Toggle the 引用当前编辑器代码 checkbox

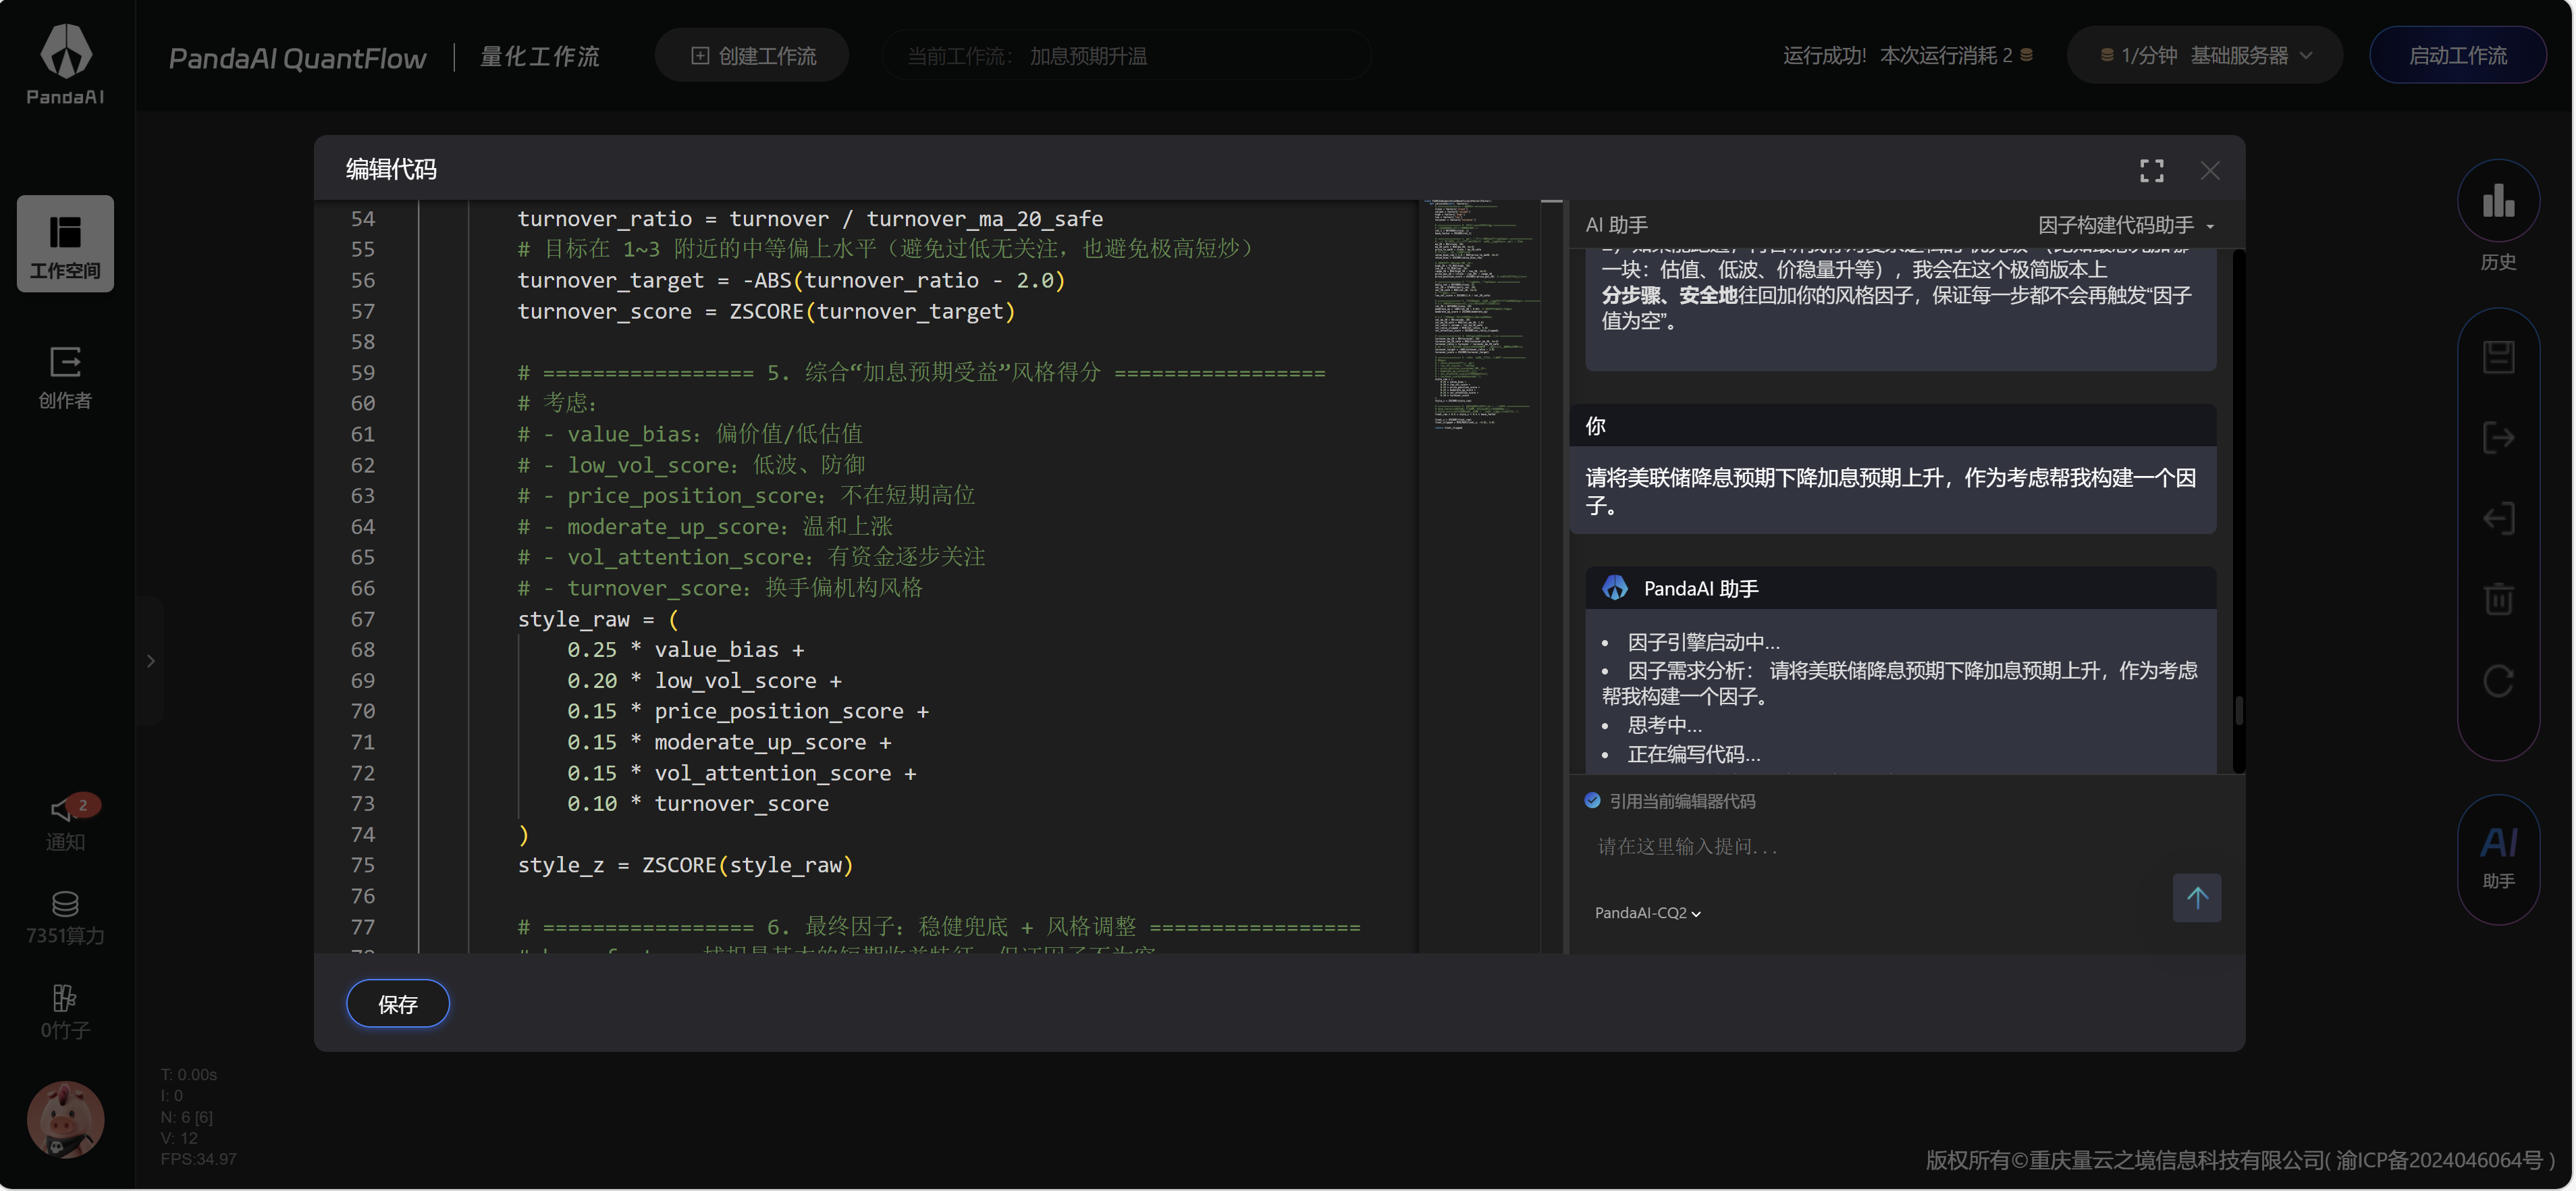coord(1593,800)
